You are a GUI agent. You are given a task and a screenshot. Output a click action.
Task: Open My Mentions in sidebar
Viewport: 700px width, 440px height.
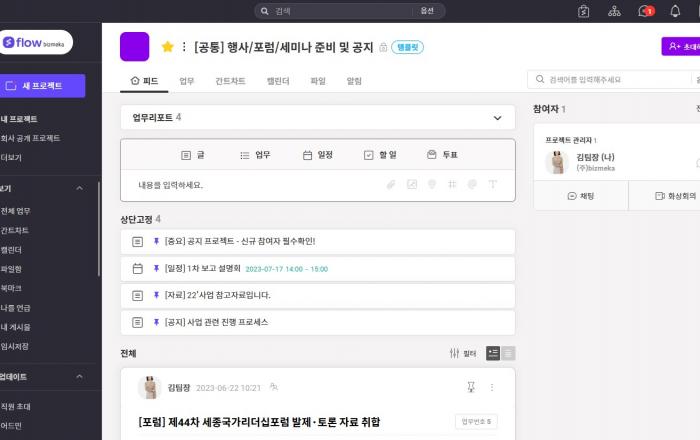(x=15, y=308)
